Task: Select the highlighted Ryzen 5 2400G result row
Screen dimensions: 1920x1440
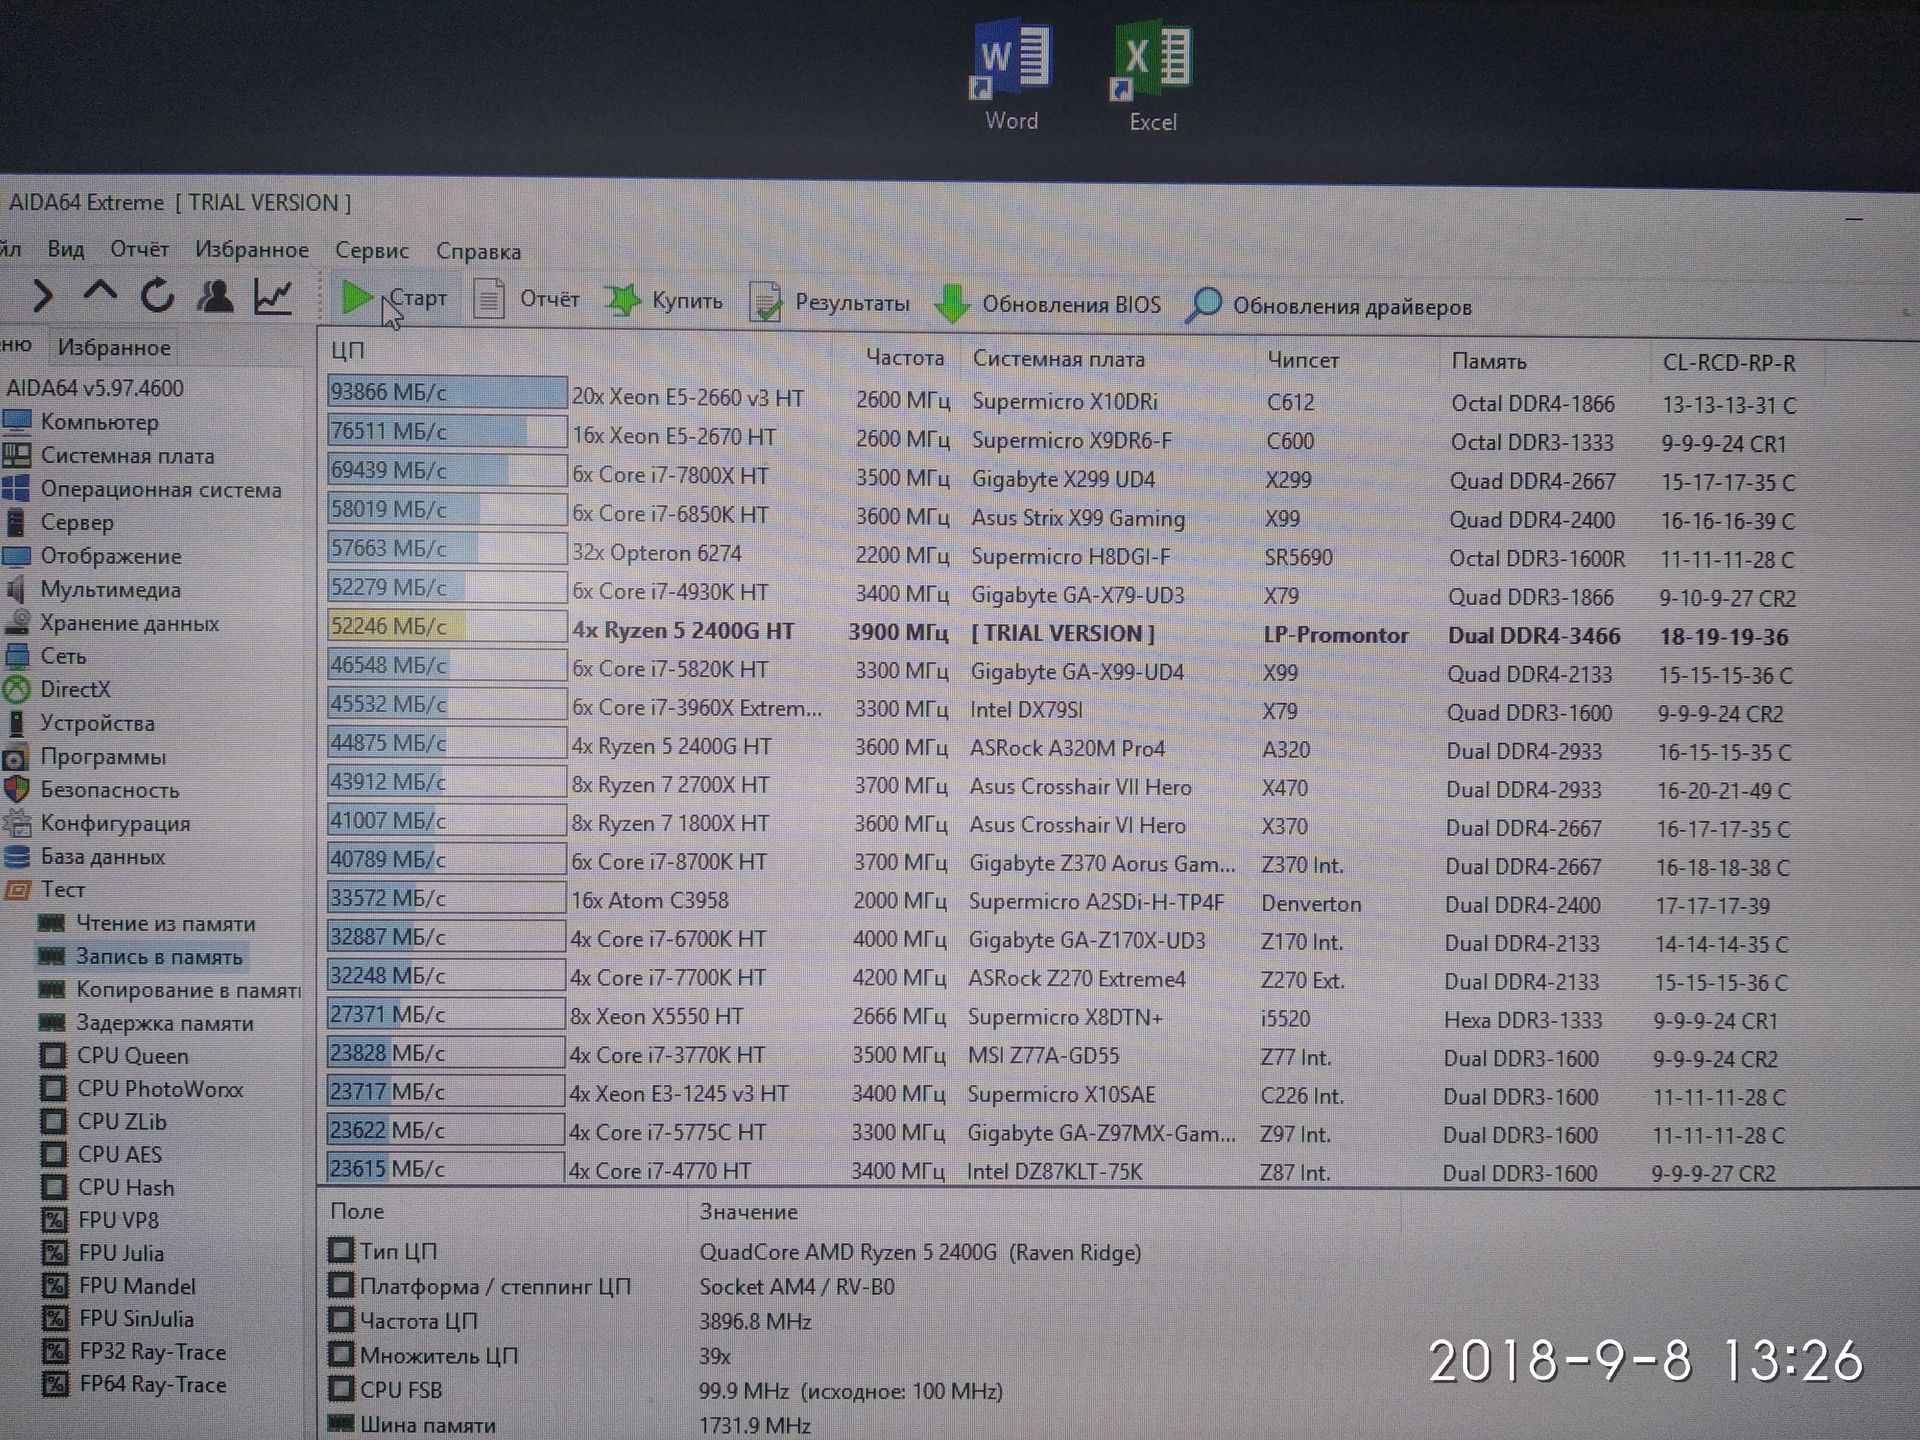Action: click(683, 631)
